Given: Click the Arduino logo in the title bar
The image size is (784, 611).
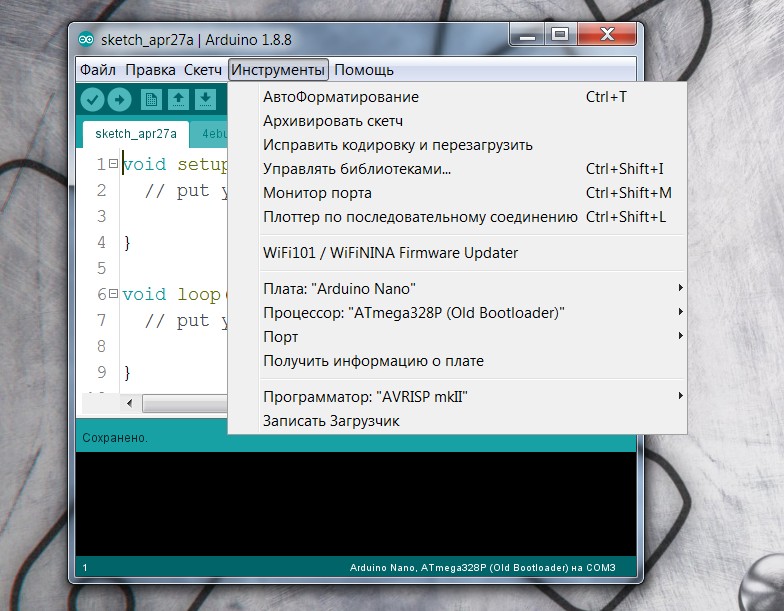Looking at the screenshot, I should pyautogui.click(x=86, y=40).
